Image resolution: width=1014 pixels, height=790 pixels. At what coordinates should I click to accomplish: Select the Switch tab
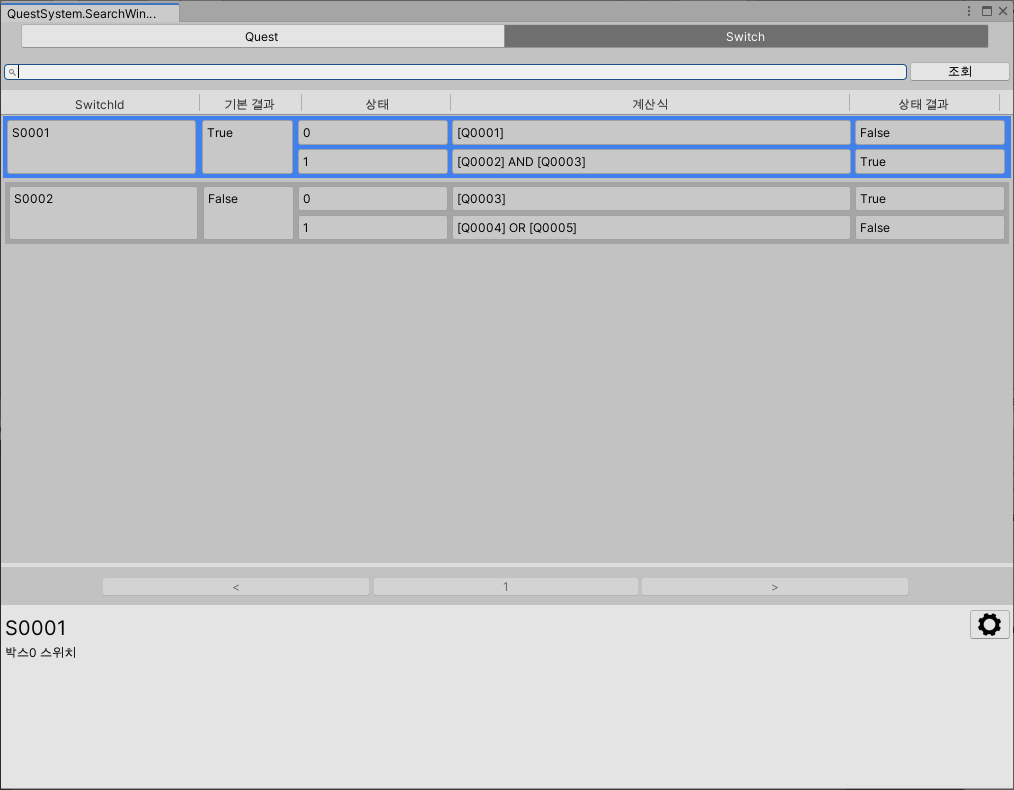click(x=745, y=37)
